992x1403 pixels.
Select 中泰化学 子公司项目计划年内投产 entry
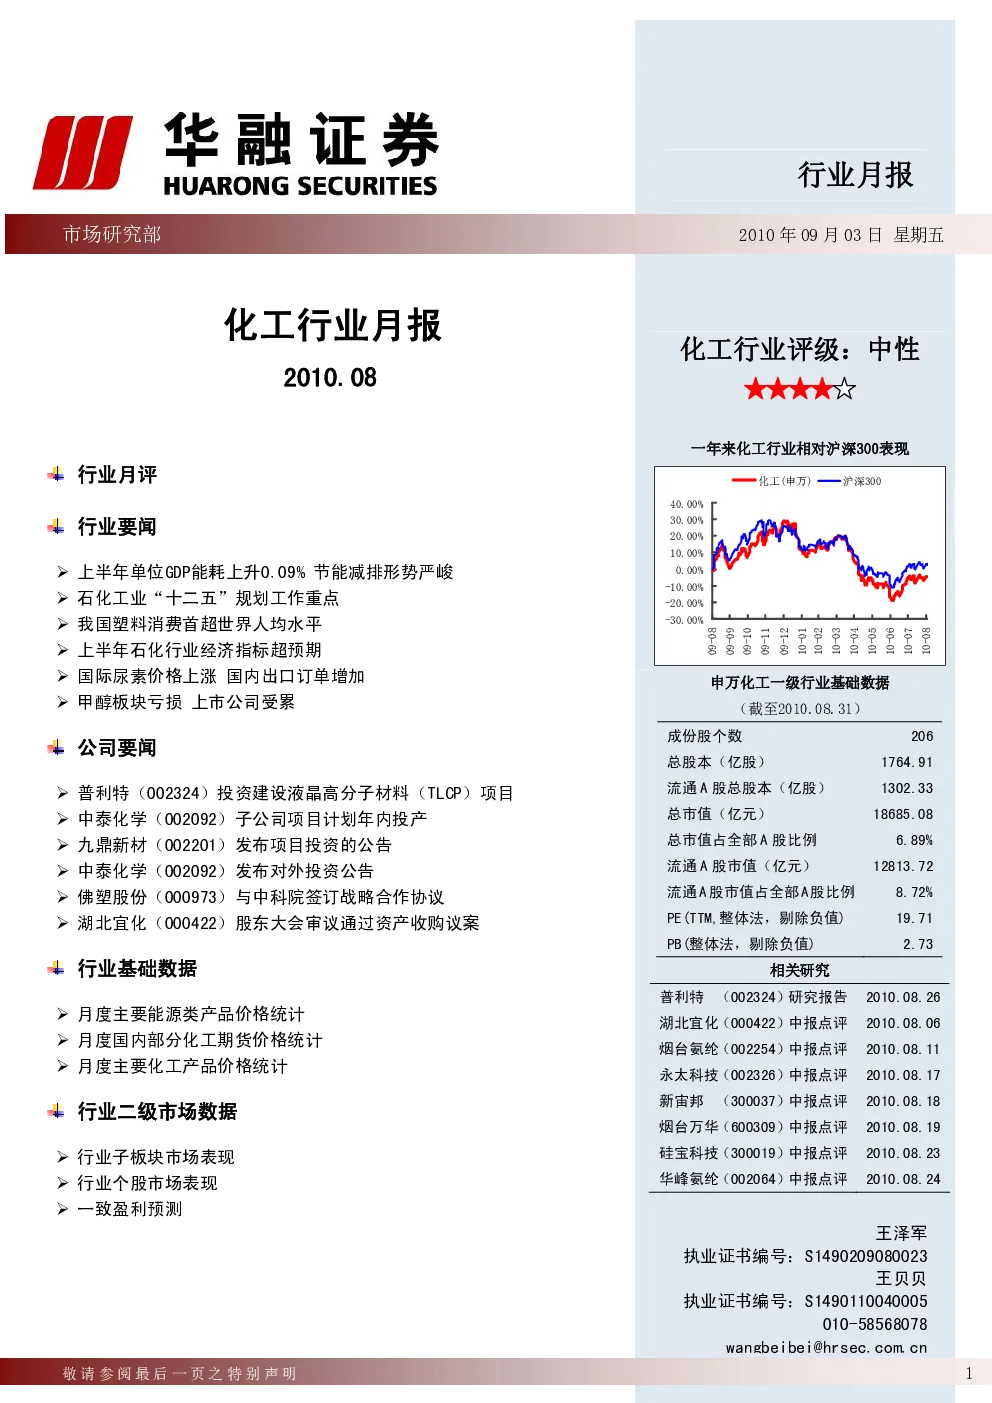(x=253, y=819)
